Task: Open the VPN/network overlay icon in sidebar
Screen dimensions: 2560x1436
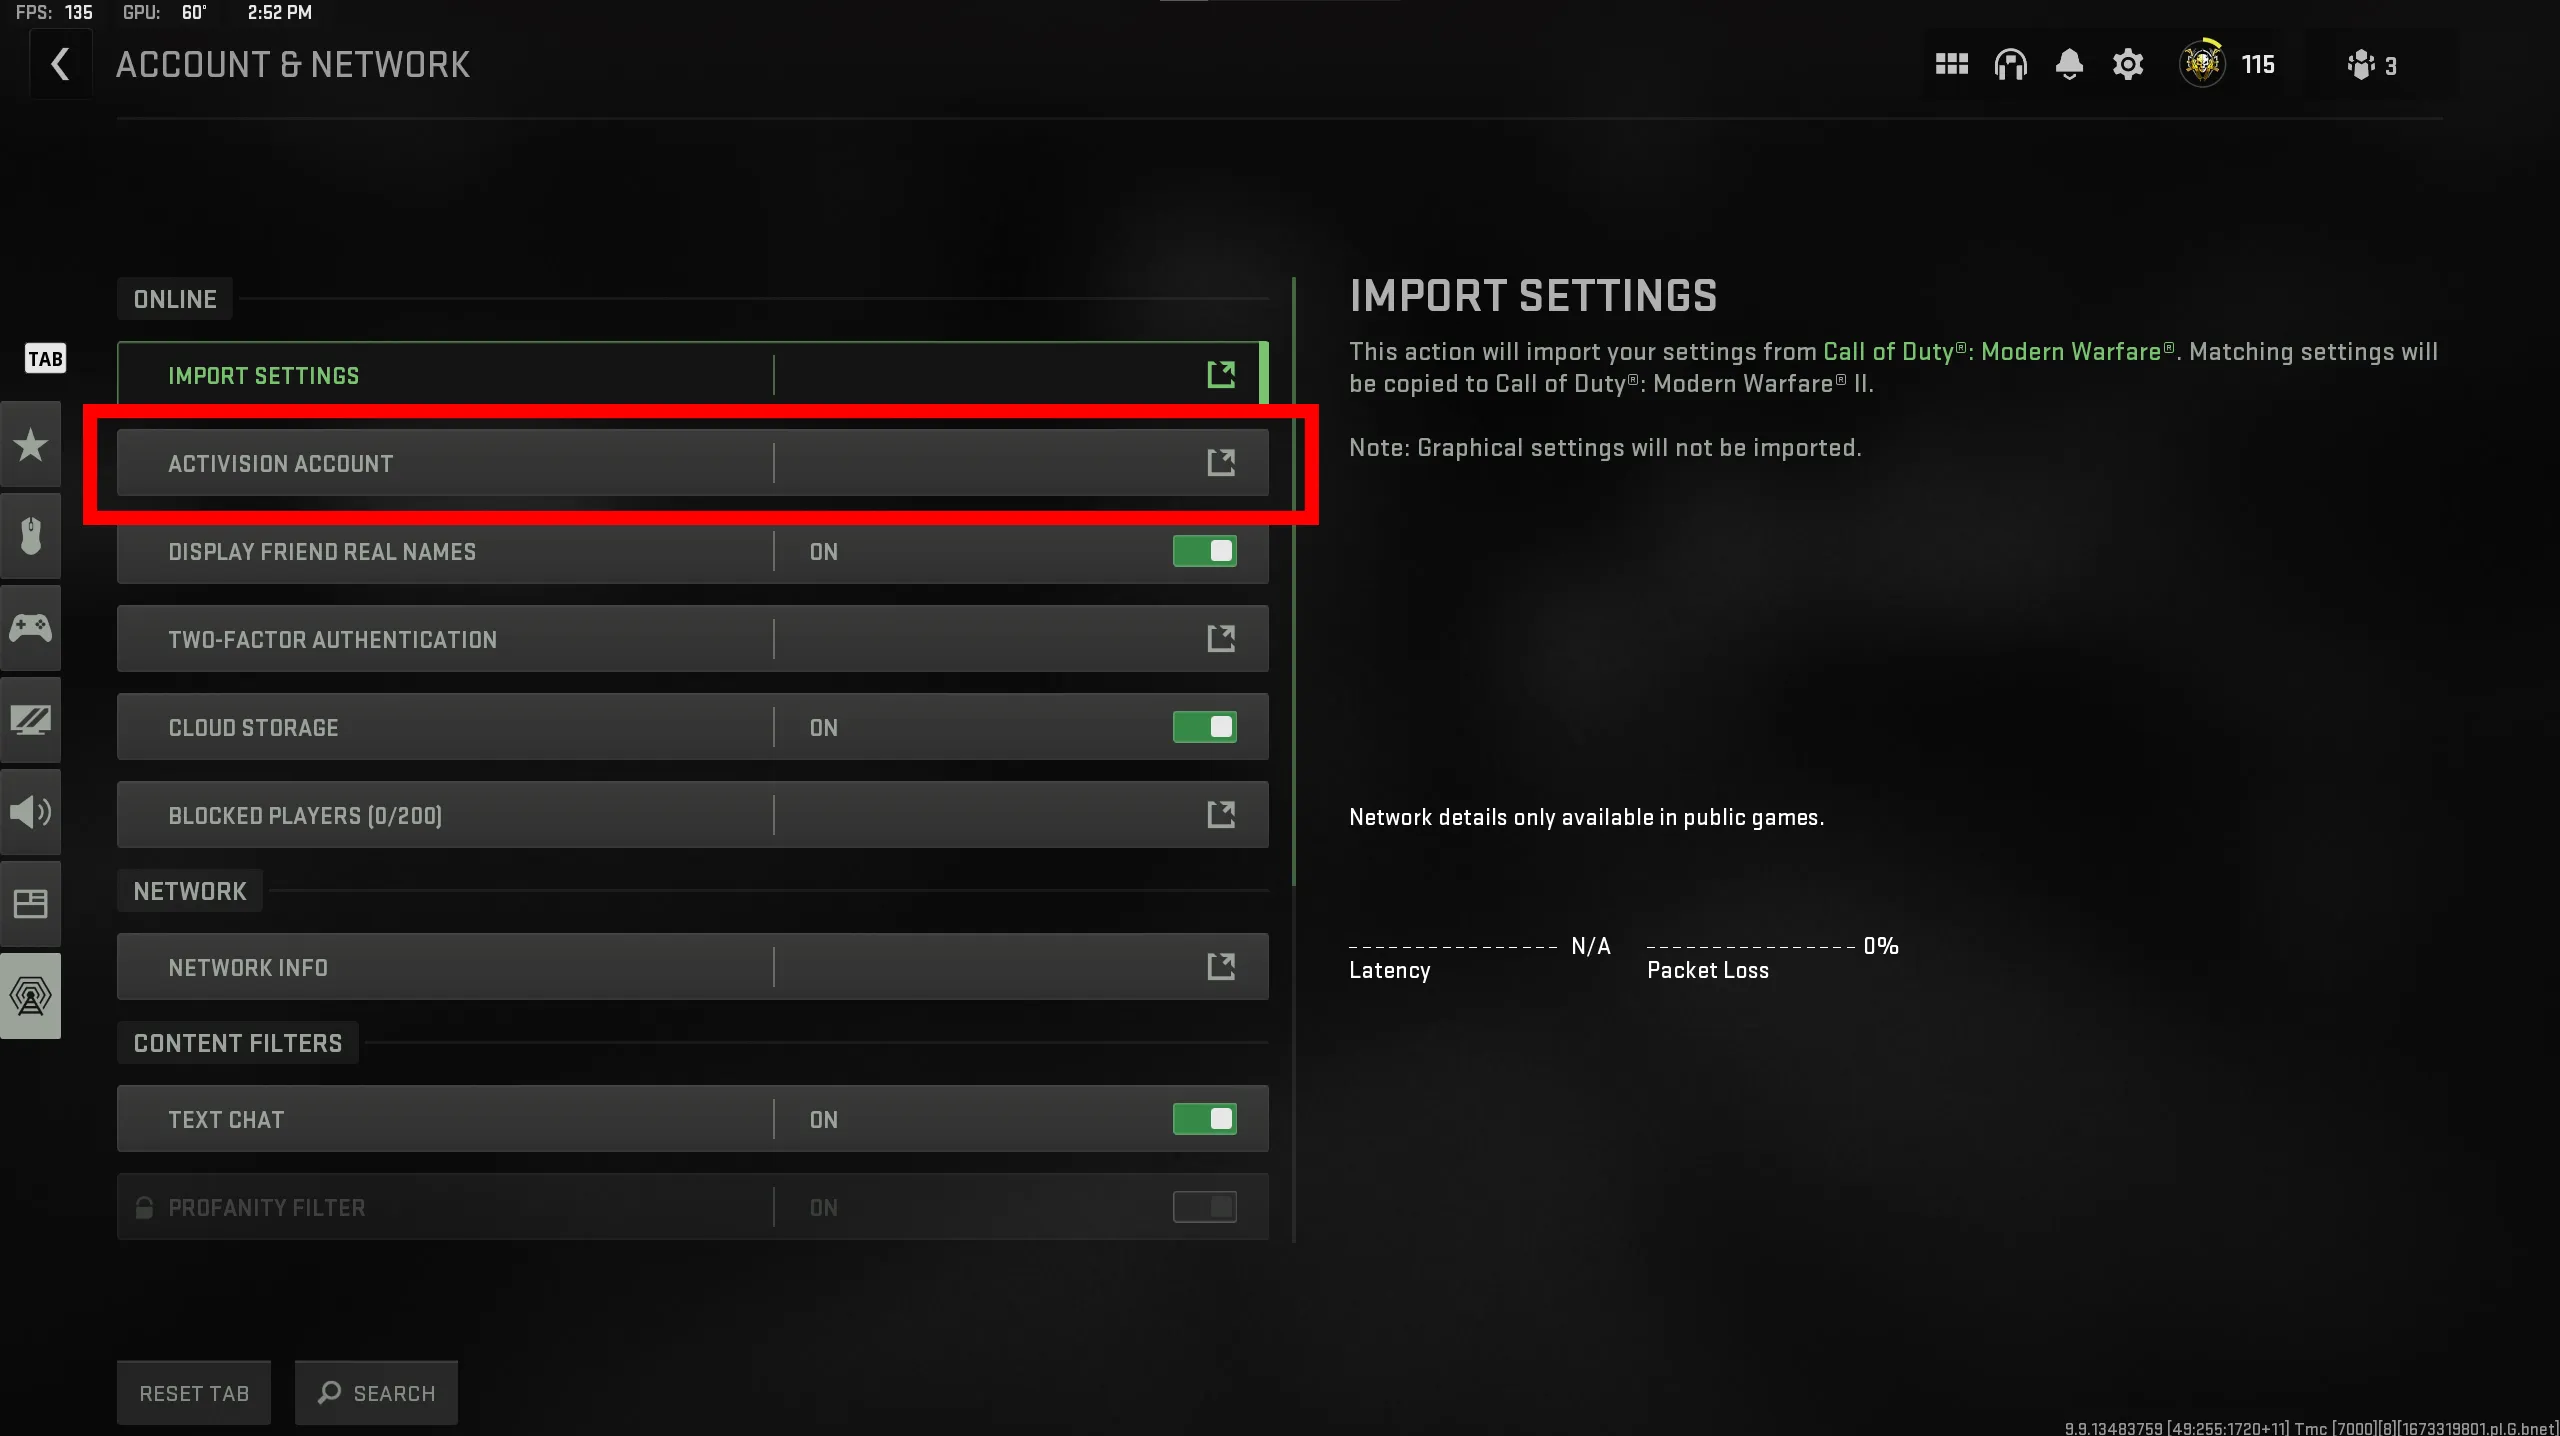Action: pos(30,995)
